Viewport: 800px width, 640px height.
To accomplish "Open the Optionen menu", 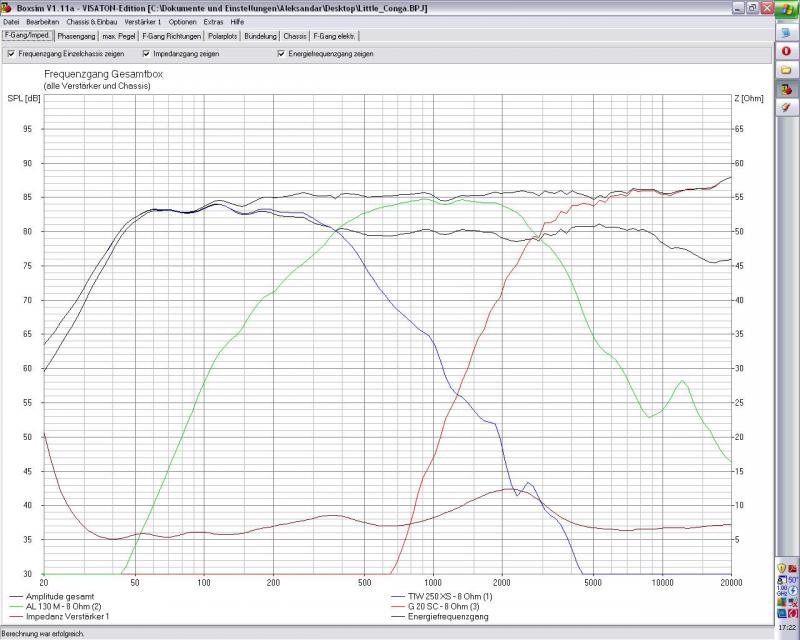I will coord(183,21).
